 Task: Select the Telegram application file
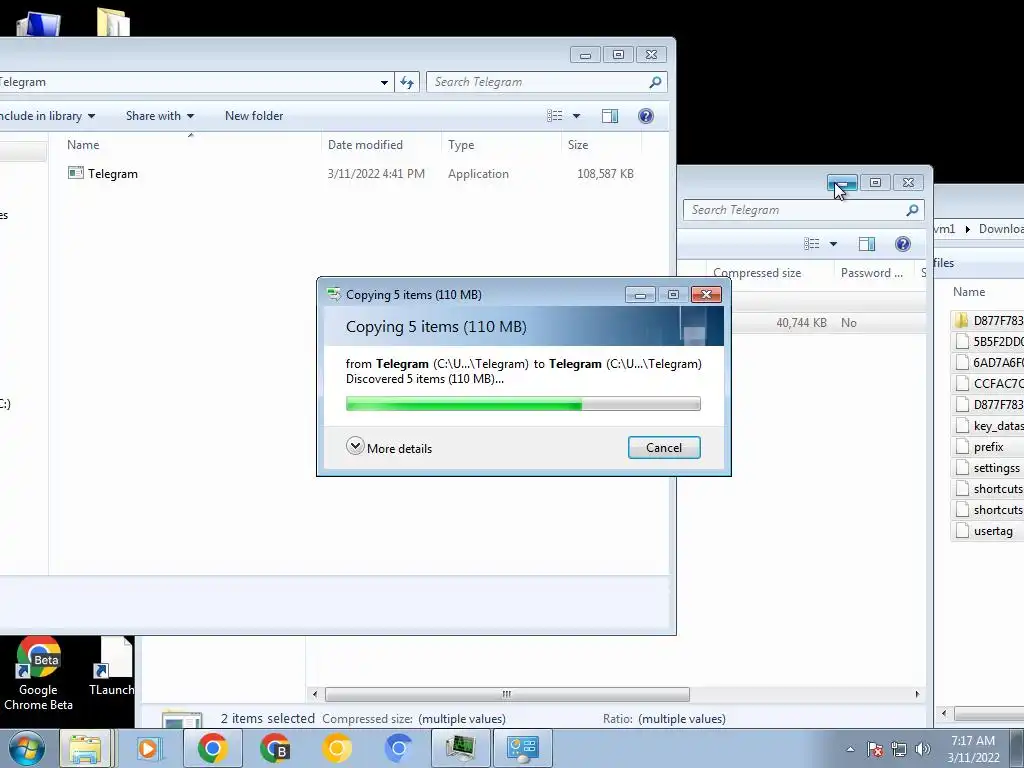(x=112, y=174)
